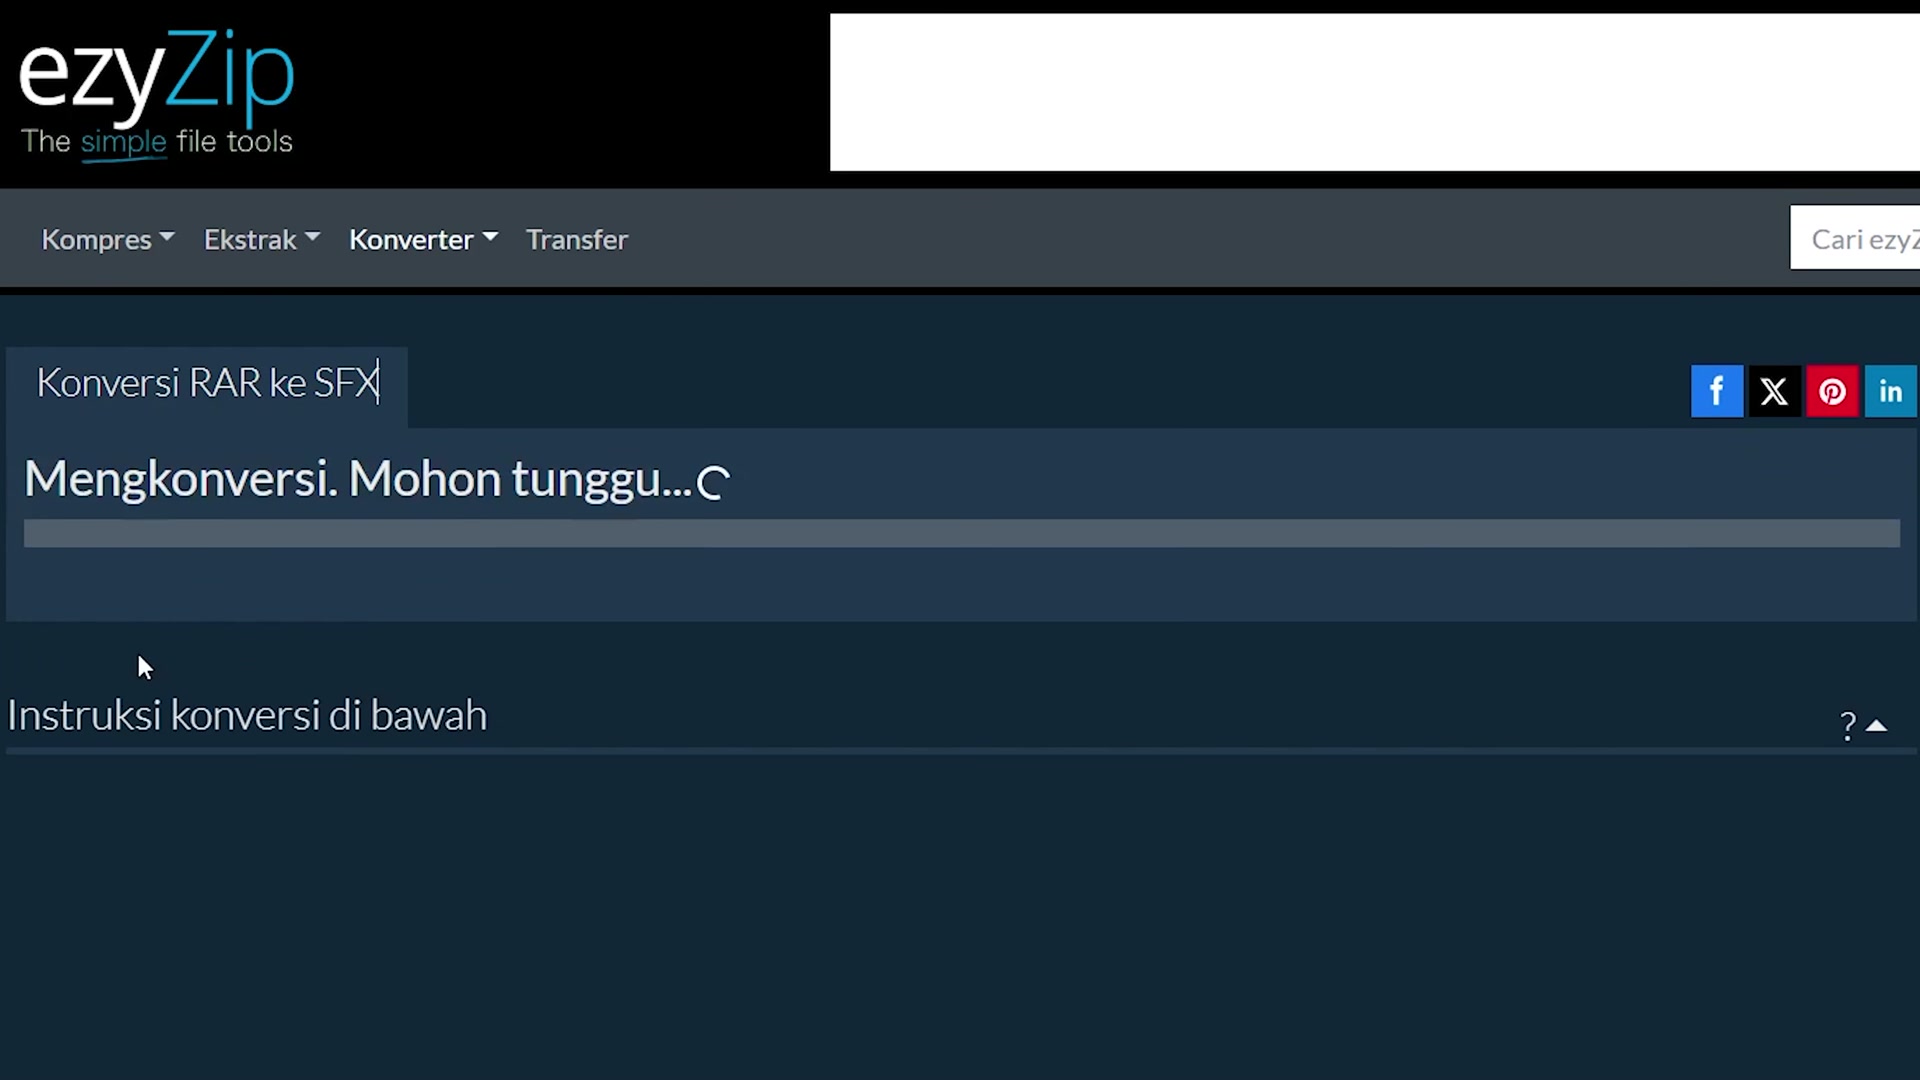The image size is (1920, 1080).
Task: Share page on X (Twitter) icon
Action: pos(1774,391)
